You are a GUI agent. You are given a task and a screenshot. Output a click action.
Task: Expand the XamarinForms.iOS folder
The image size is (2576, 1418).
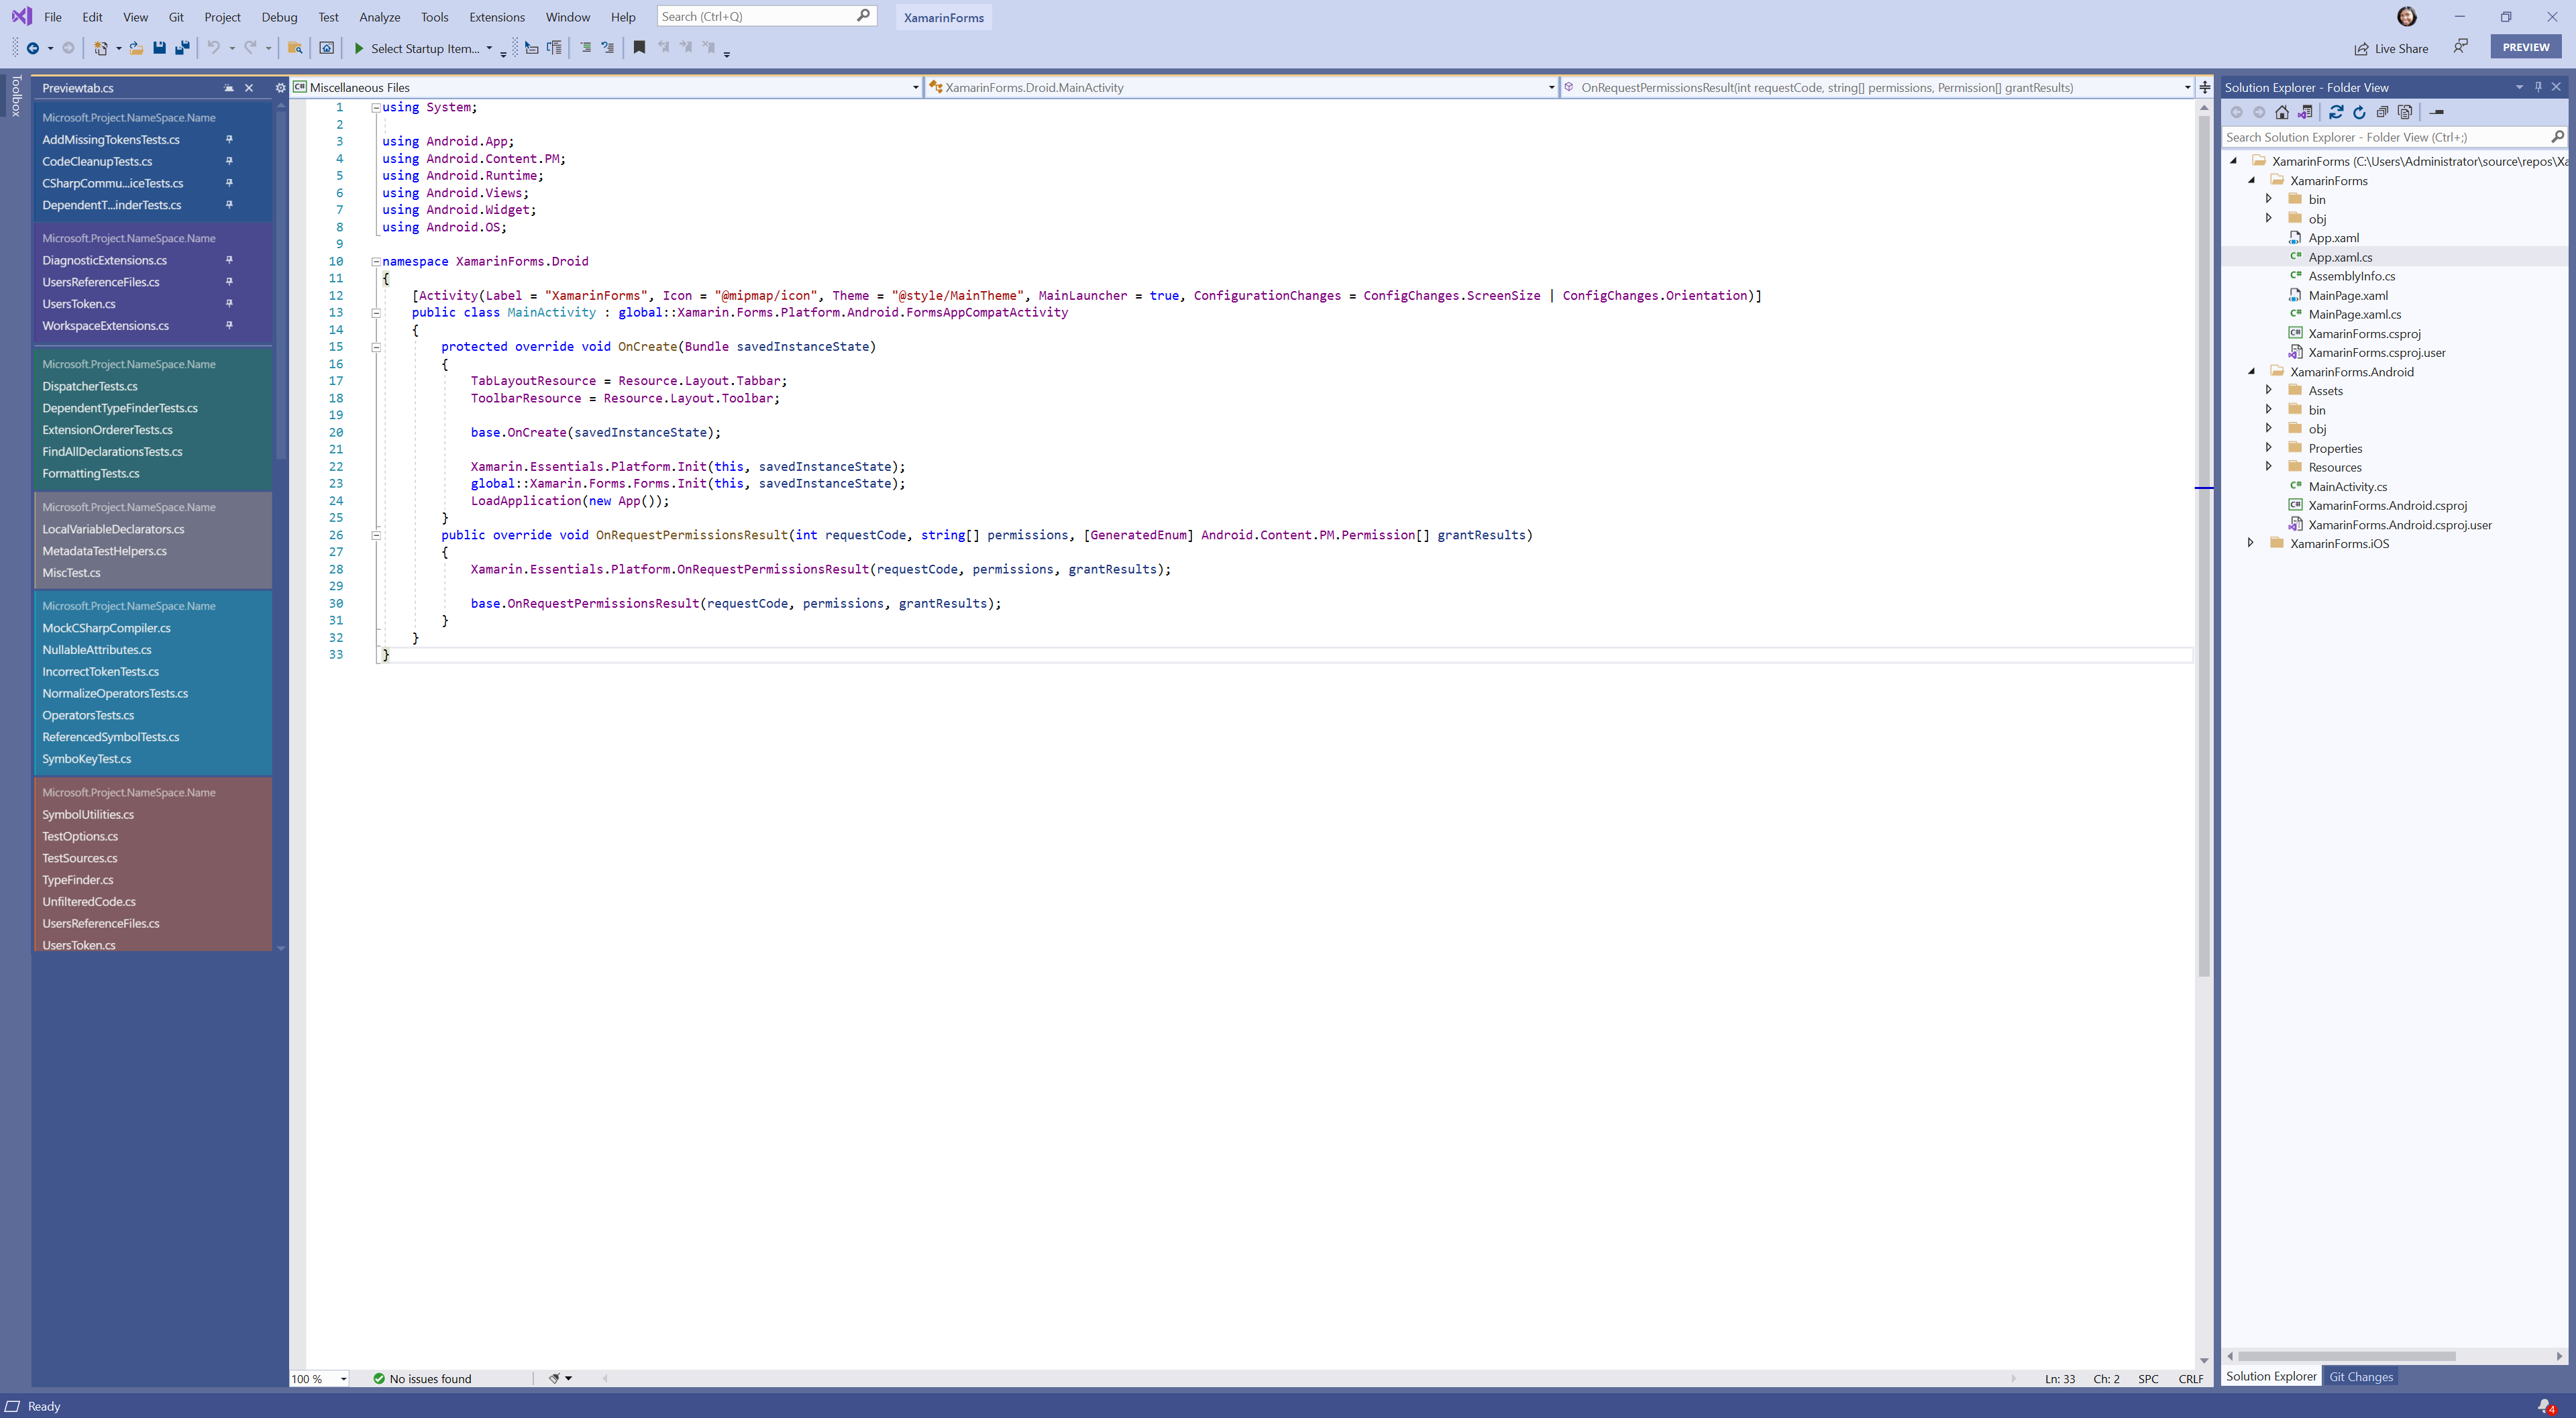[2250, 543]
